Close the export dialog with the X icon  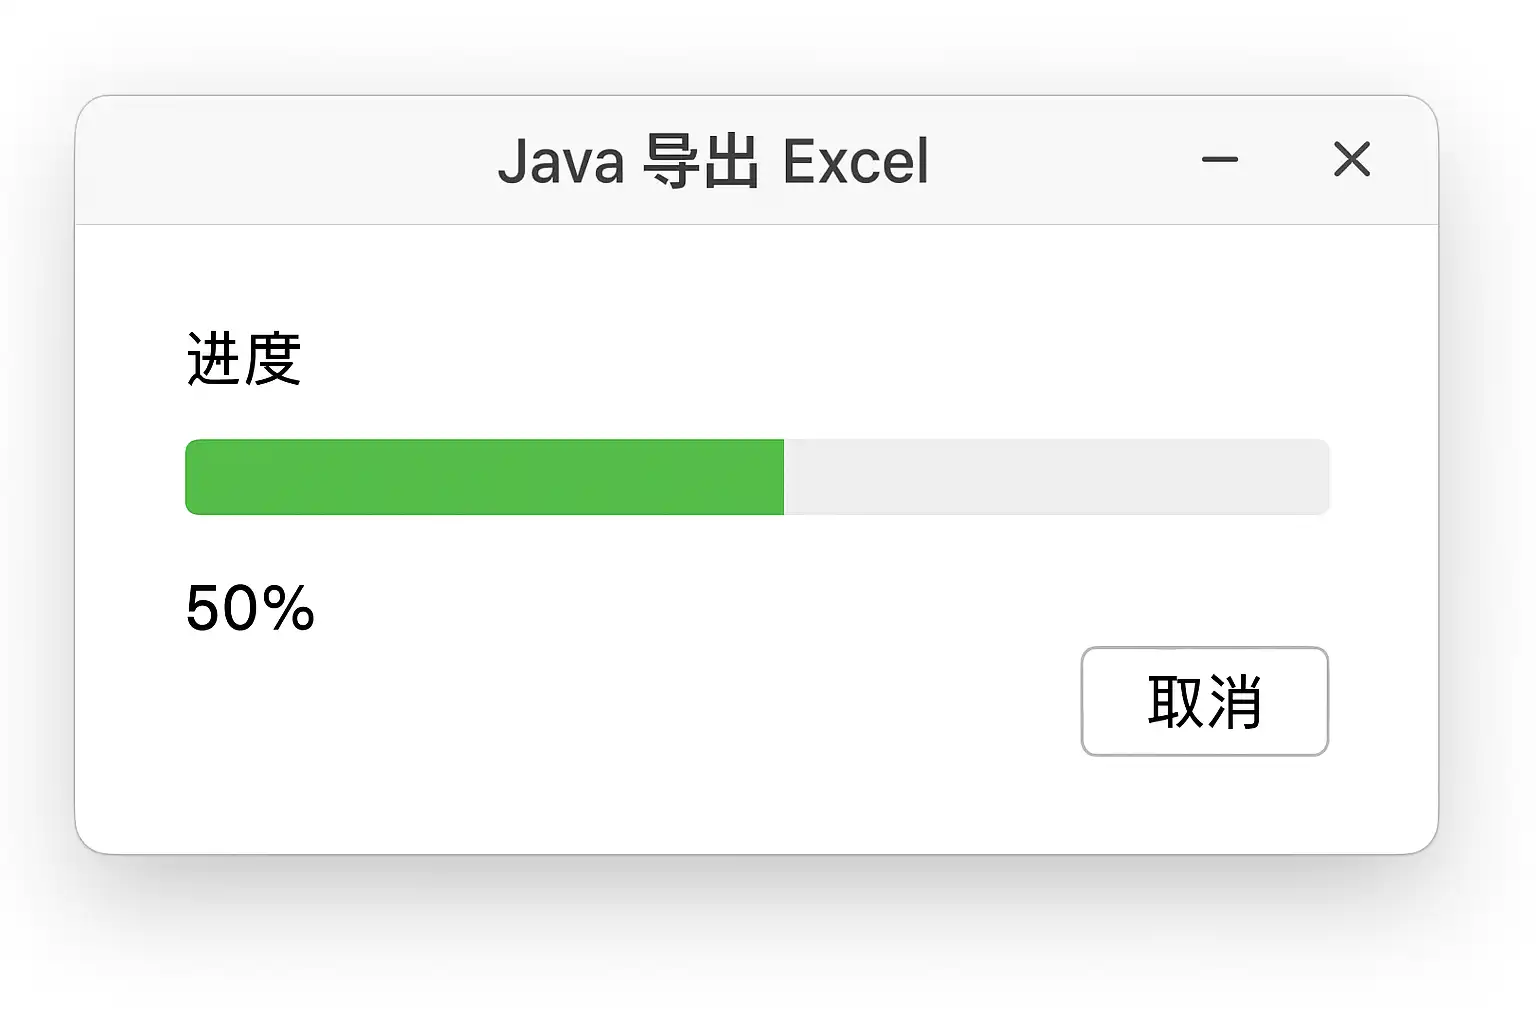(1351, 160)
